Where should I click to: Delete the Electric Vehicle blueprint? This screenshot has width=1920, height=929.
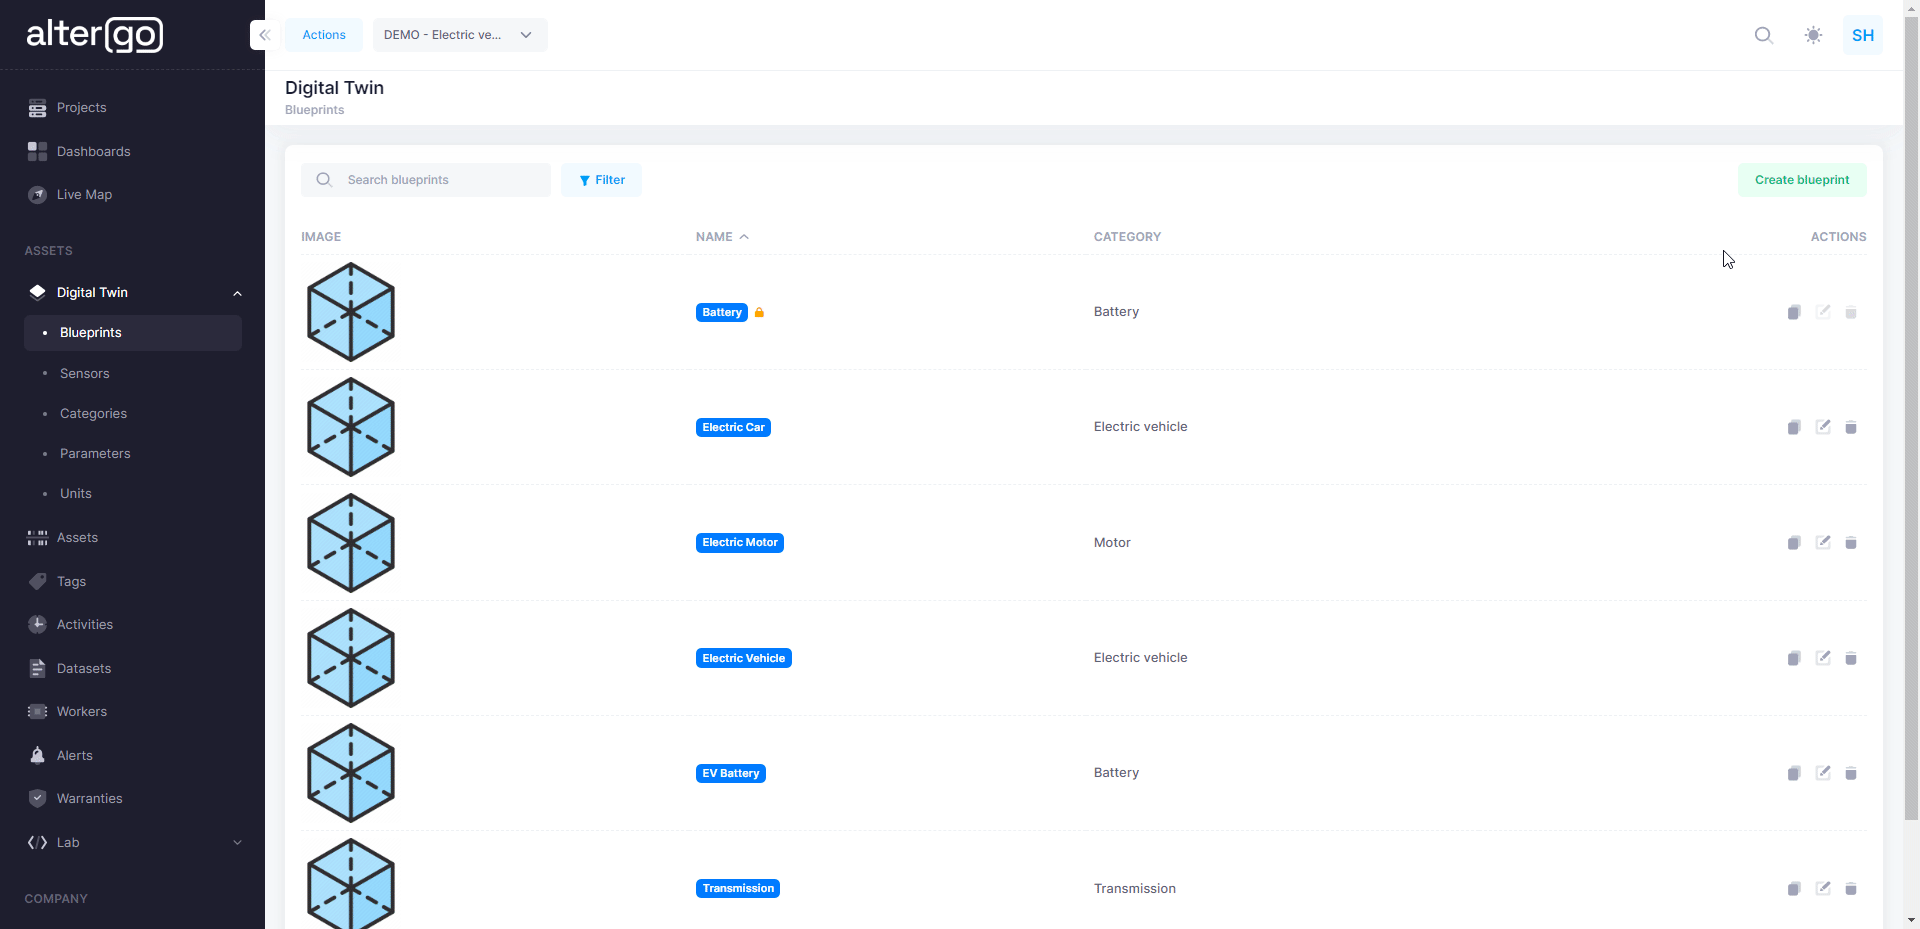(1851, 658)
